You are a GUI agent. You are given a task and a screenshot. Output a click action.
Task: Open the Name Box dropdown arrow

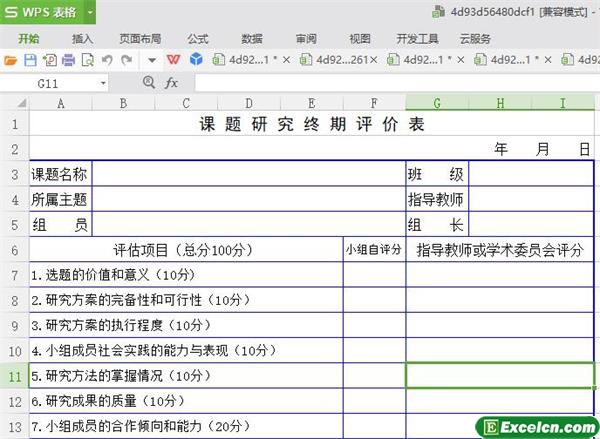coord(103,83)
